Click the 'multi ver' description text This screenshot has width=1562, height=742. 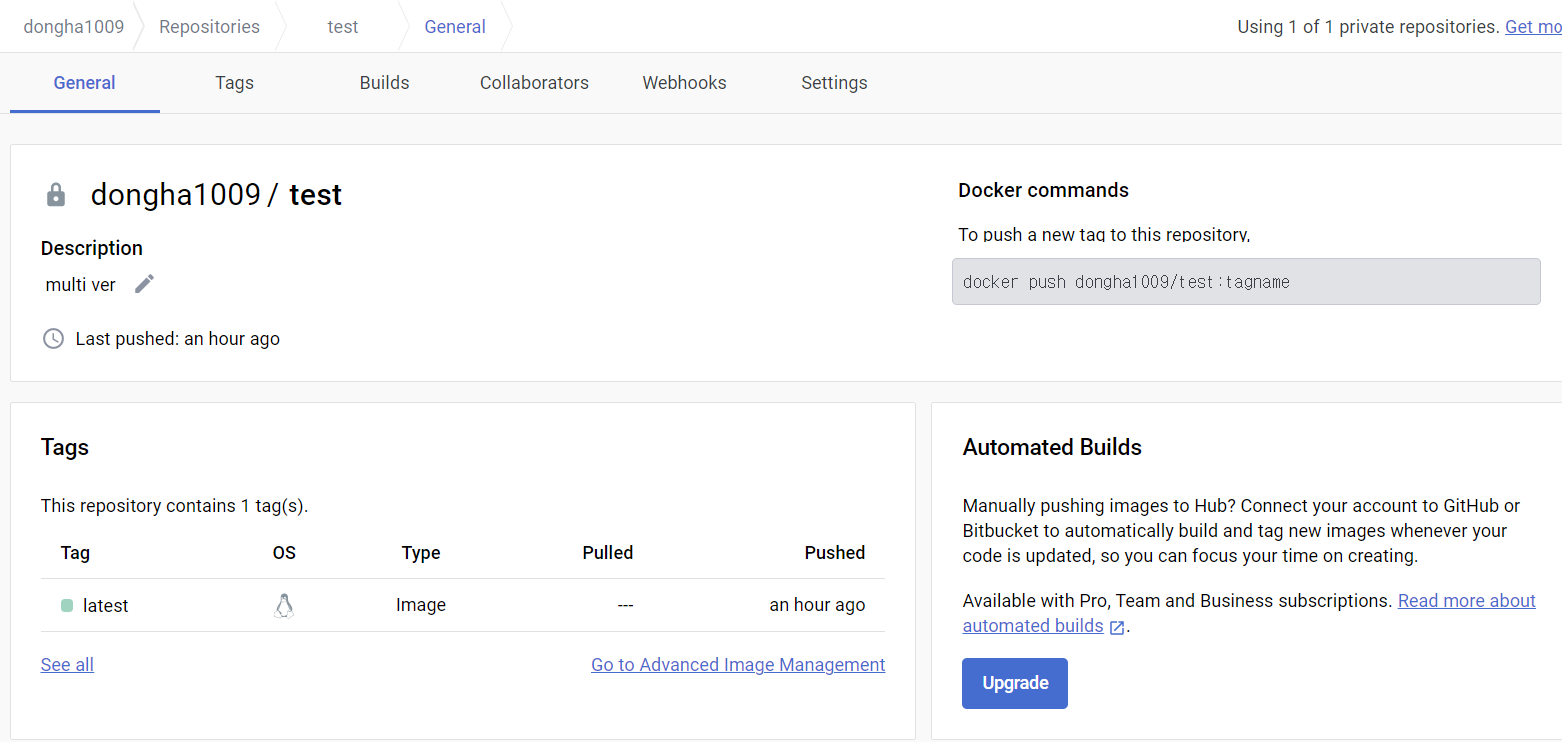(x=81, y=285)
